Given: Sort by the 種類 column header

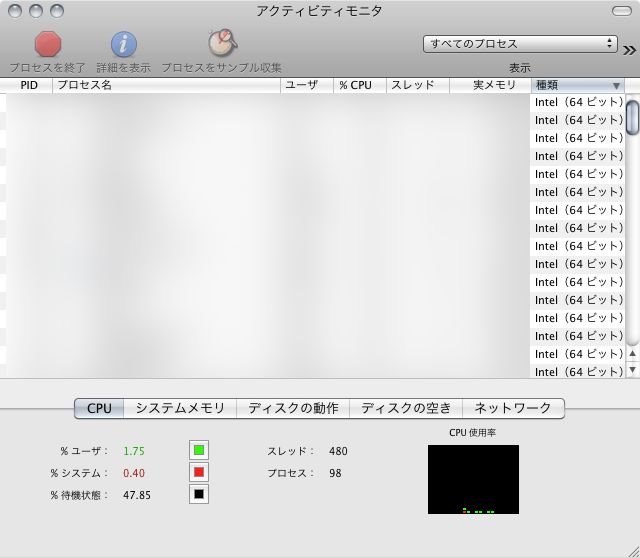Looking at the screenshot, I should coord(578,85).
